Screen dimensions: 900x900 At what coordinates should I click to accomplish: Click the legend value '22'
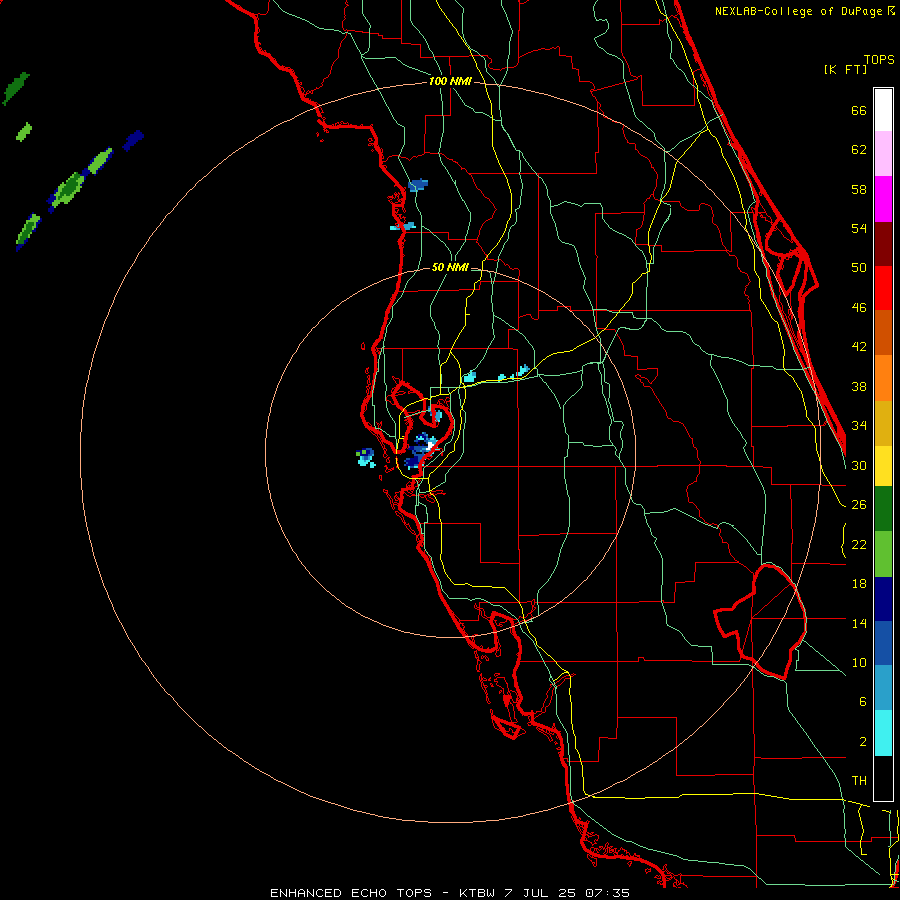pyautogui.click(x=859, y=545)
